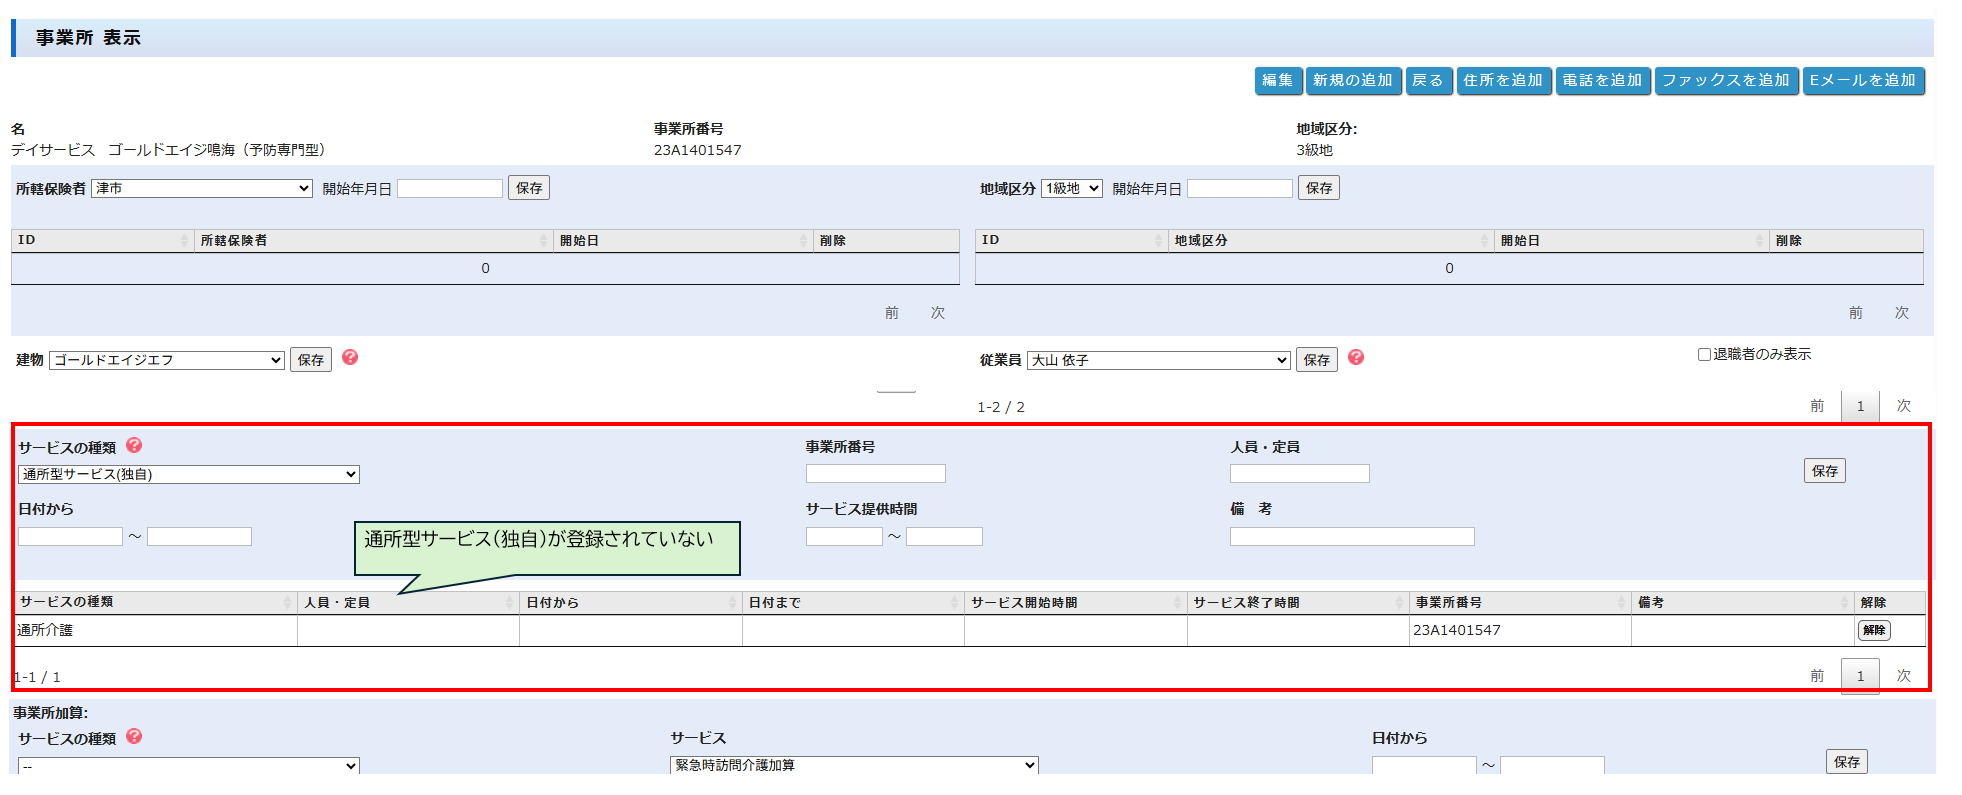Open 建物 dropdown showing ゴールドエイジエフ
1962x795 pixels.
[x=167, y=360]
